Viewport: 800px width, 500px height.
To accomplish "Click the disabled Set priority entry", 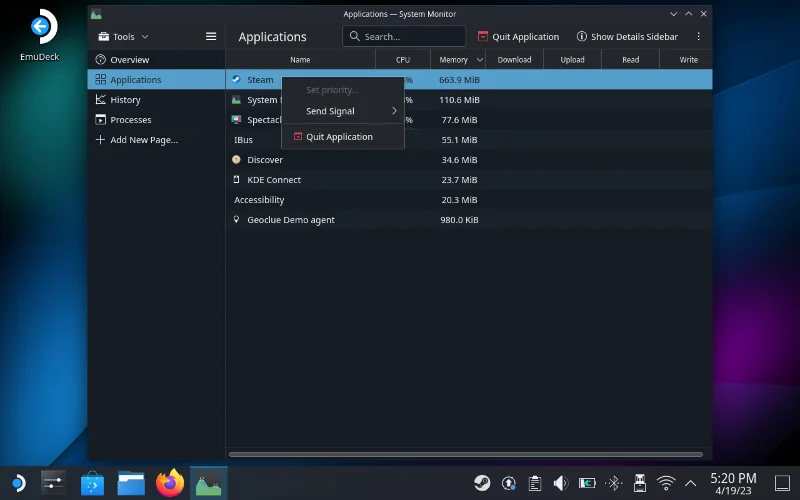I will coord(343,90).
